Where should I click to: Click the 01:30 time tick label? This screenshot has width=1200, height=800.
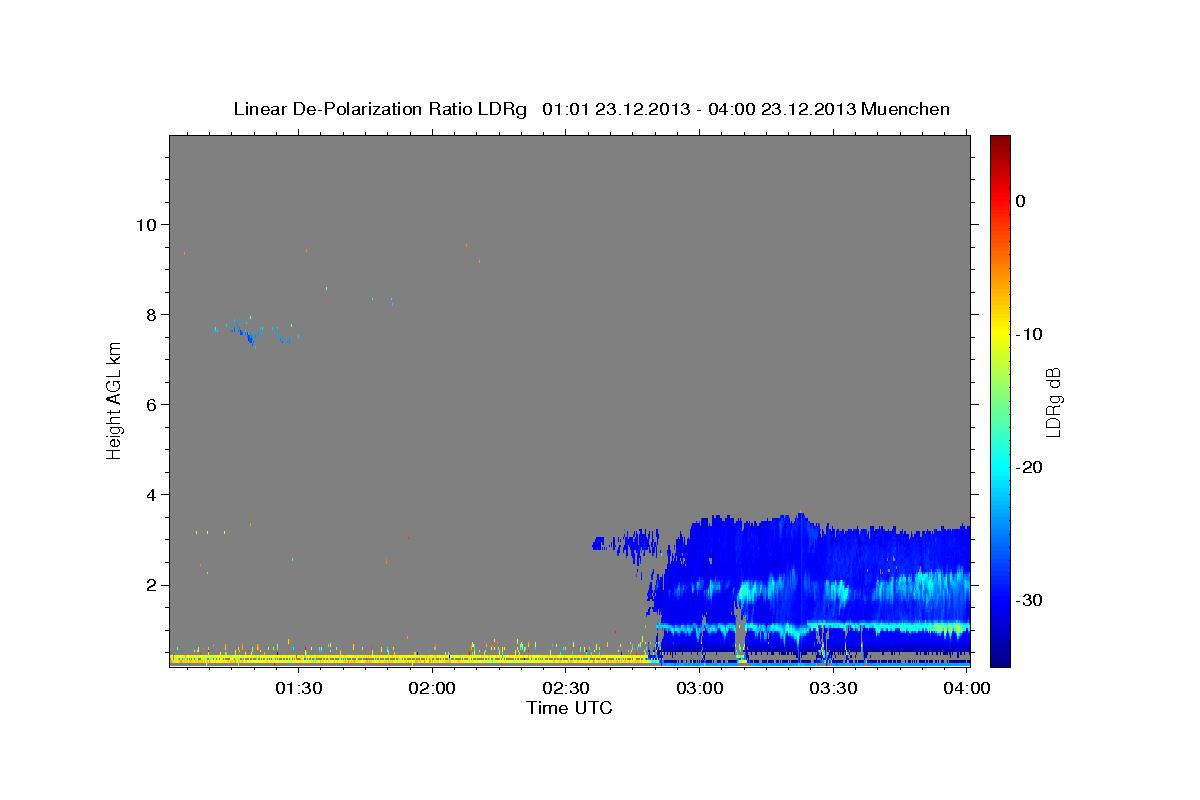tap(298, 688)
